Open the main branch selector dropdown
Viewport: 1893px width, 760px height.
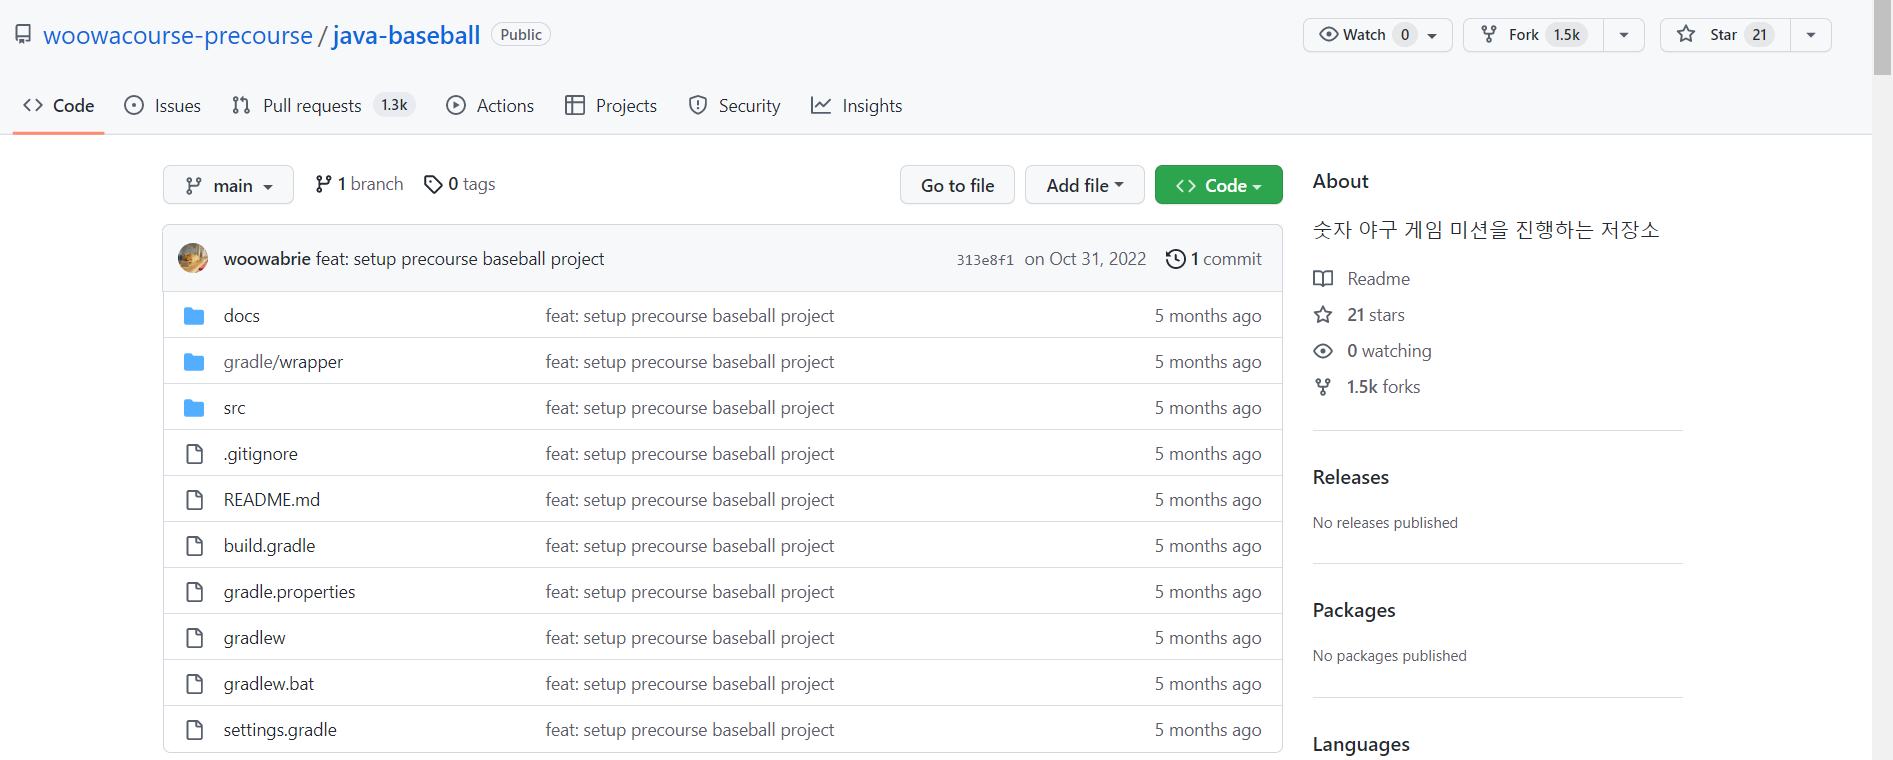[228, 185]
